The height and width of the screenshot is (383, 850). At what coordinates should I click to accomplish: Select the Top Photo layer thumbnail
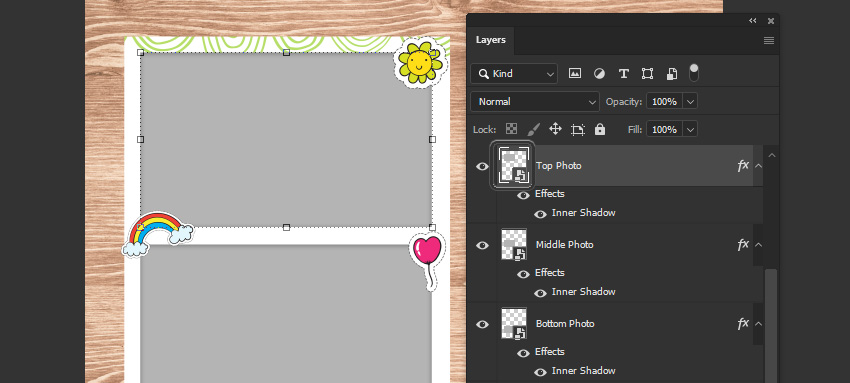tap(513, 166)
